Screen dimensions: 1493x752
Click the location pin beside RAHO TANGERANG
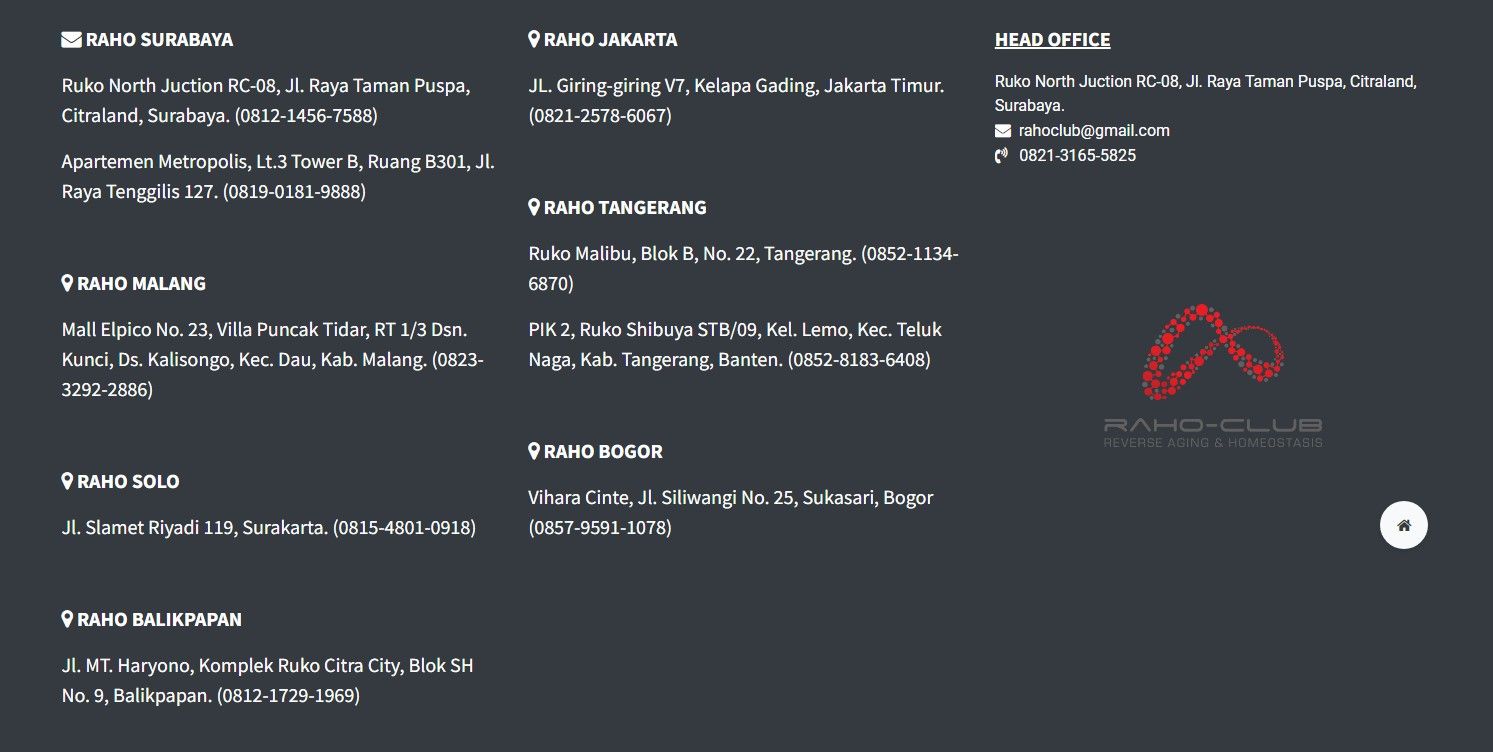(534, 208)
